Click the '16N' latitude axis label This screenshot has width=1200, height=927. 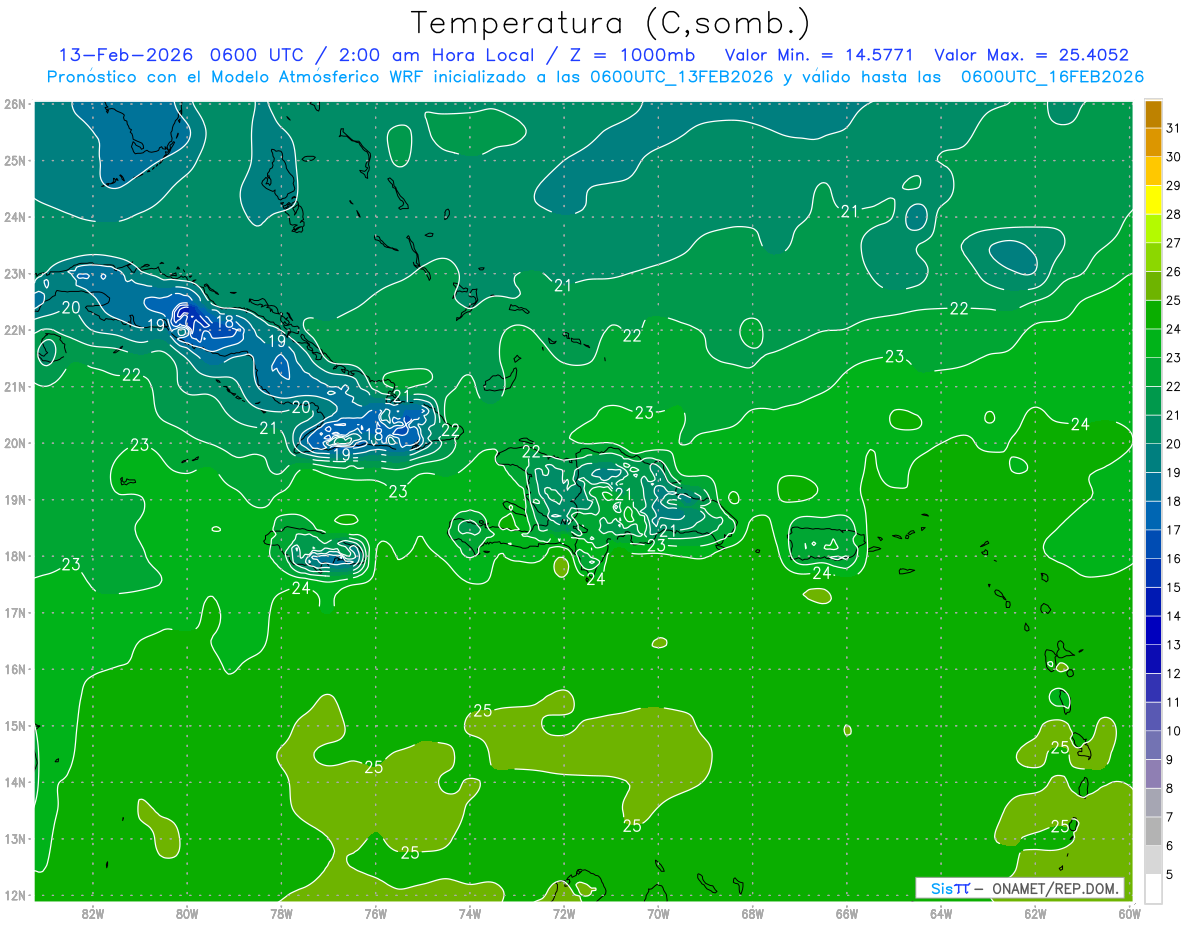tap(14, 669)
